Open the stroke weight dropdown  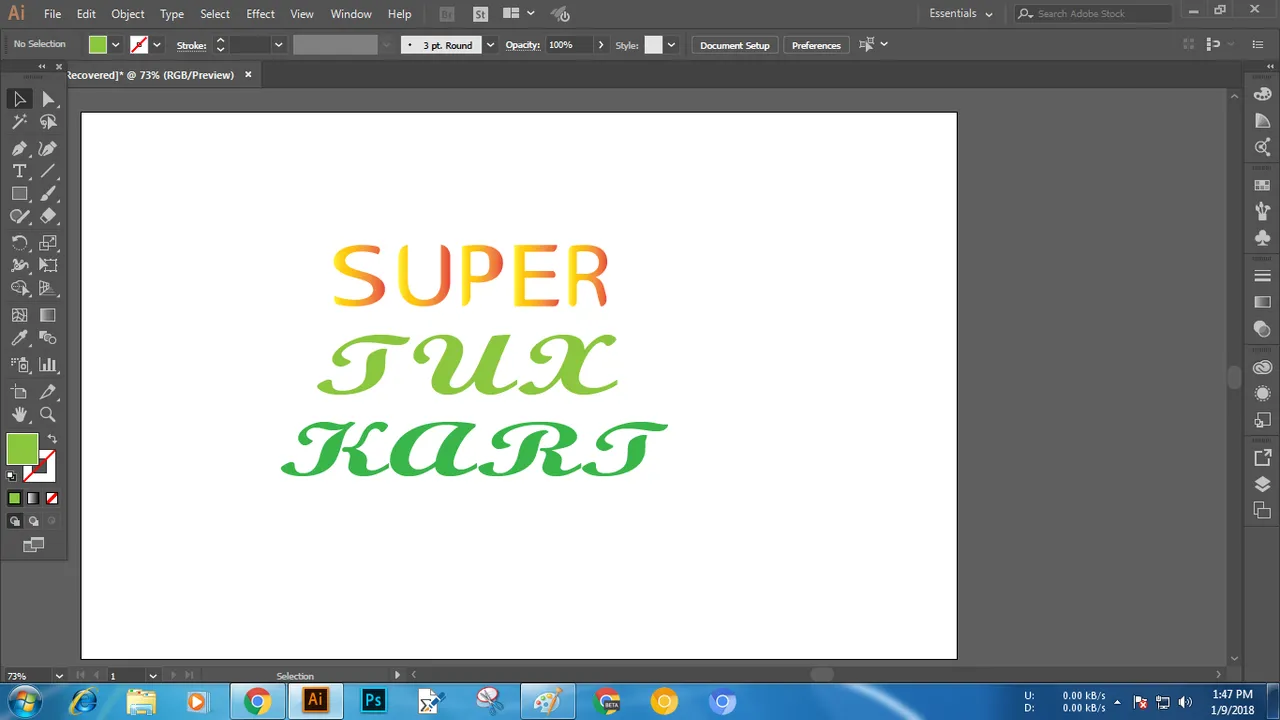click(279, 45)
